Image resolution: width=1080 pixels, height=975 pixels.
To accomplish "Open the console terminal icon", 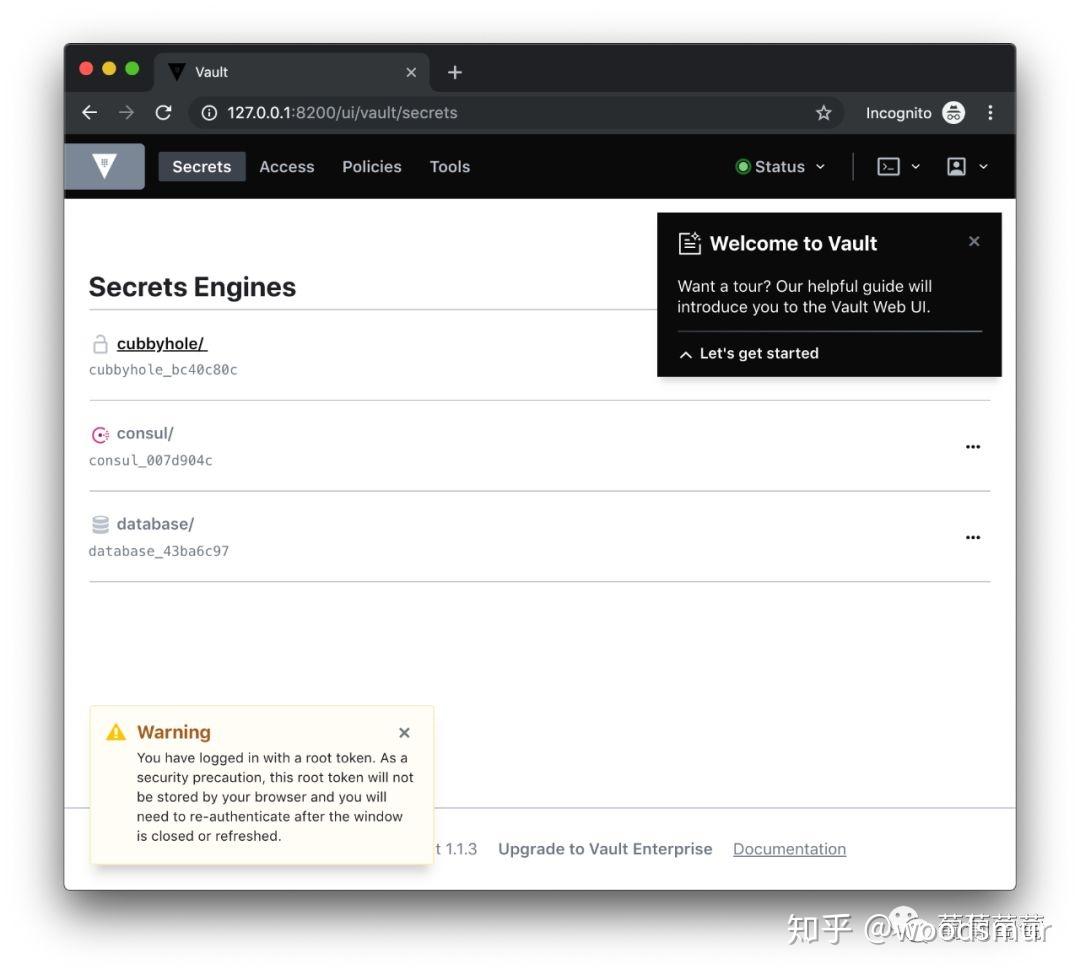I will point(888,167).
